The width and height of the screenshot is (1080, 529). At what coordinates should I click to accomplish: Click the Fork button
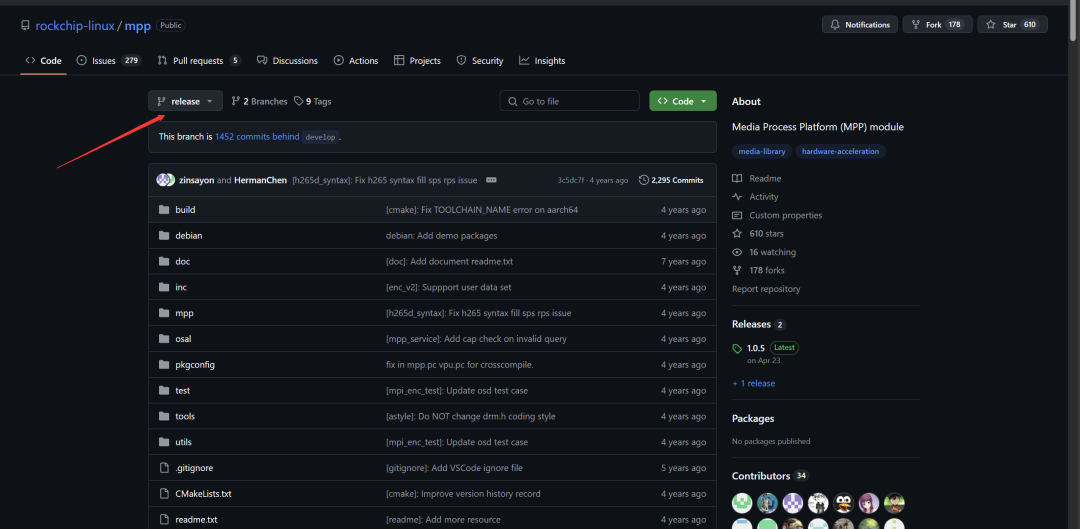pos(937,25)
